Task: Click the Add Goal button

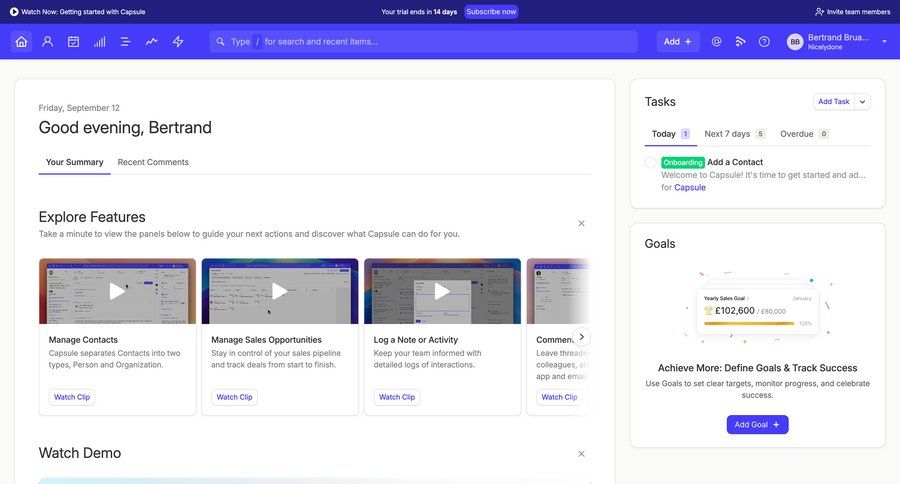Action: click(757, 425)
